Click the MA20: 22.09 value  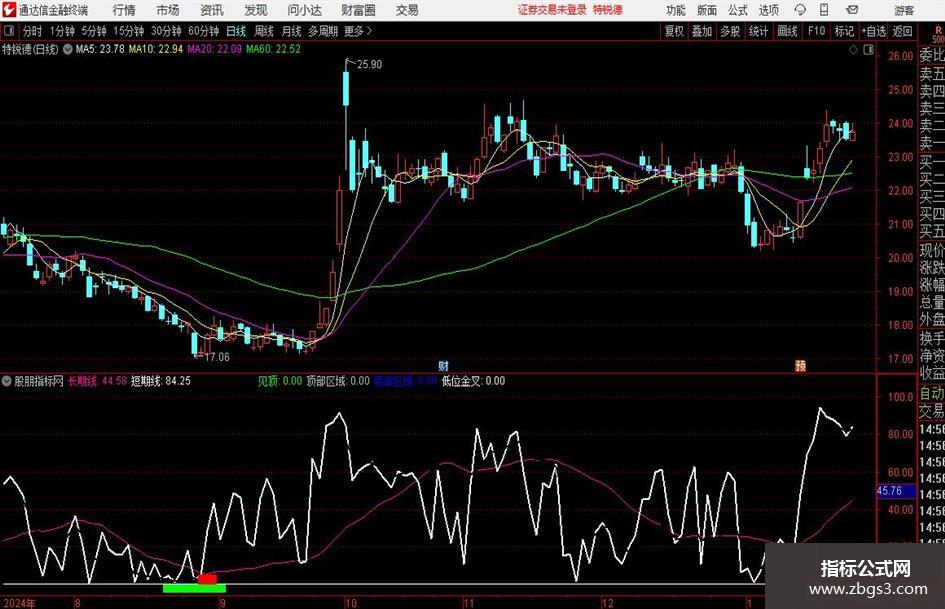point(215,49)
